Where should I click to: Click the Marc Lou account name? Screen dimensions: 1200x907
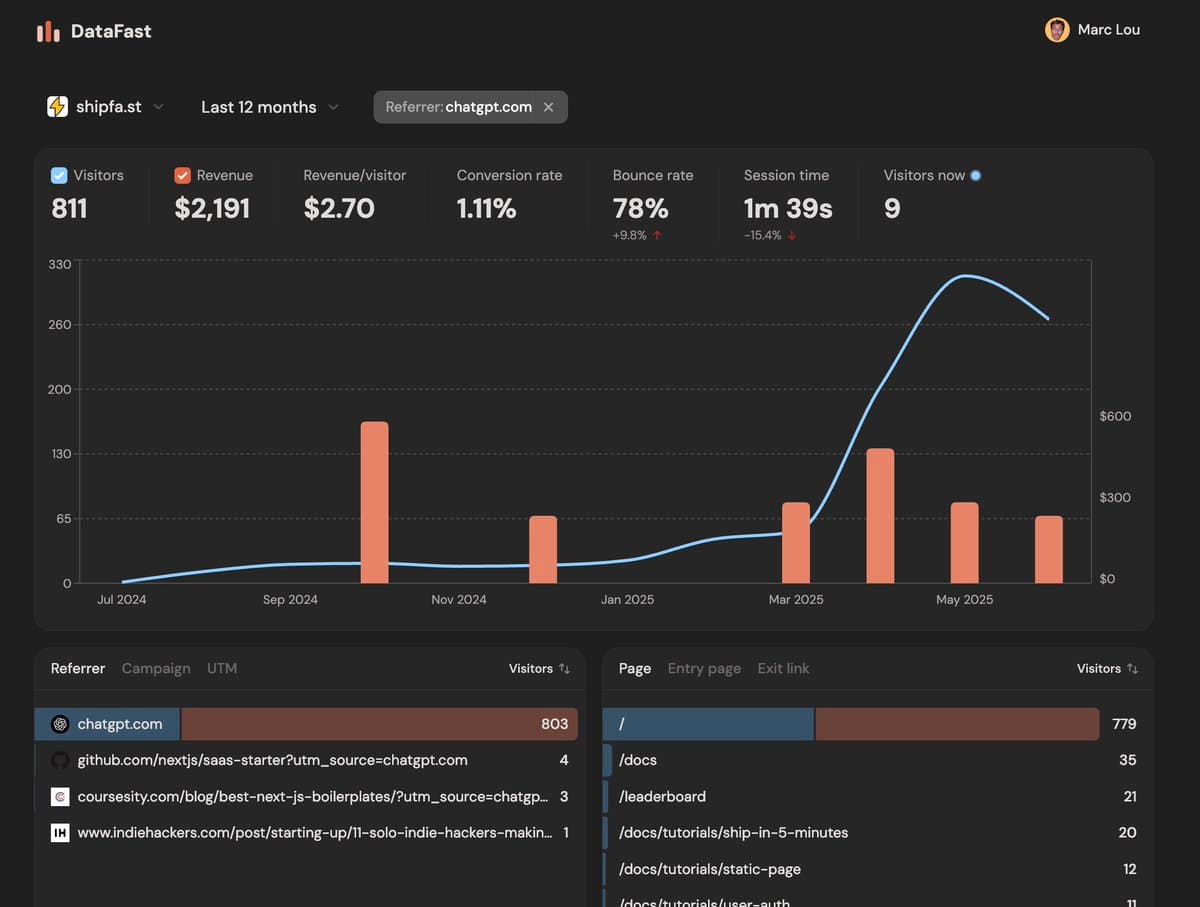[1109, 30]
